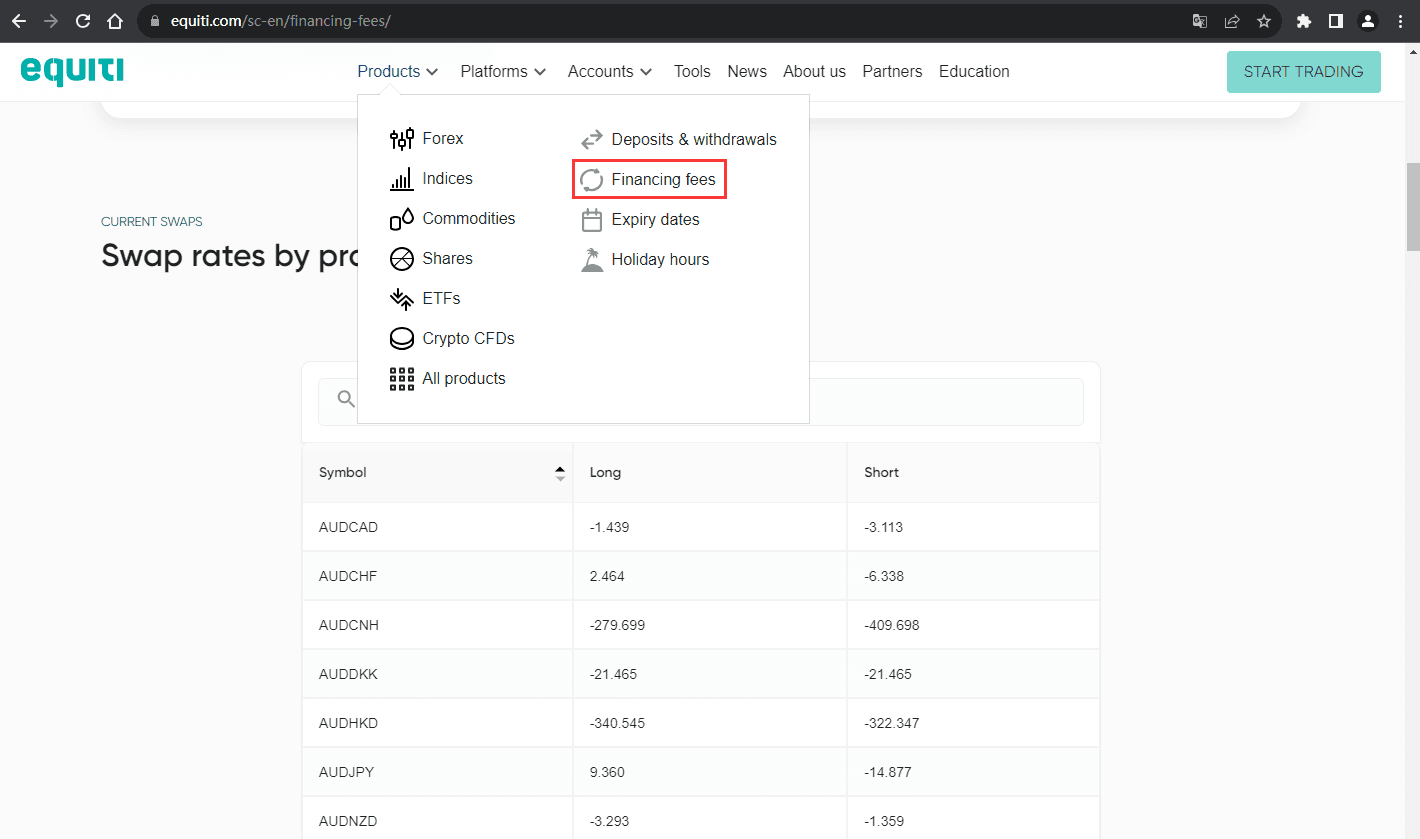Click the START TRADING button
The image size is (1420, 839).
(1303, 72)
